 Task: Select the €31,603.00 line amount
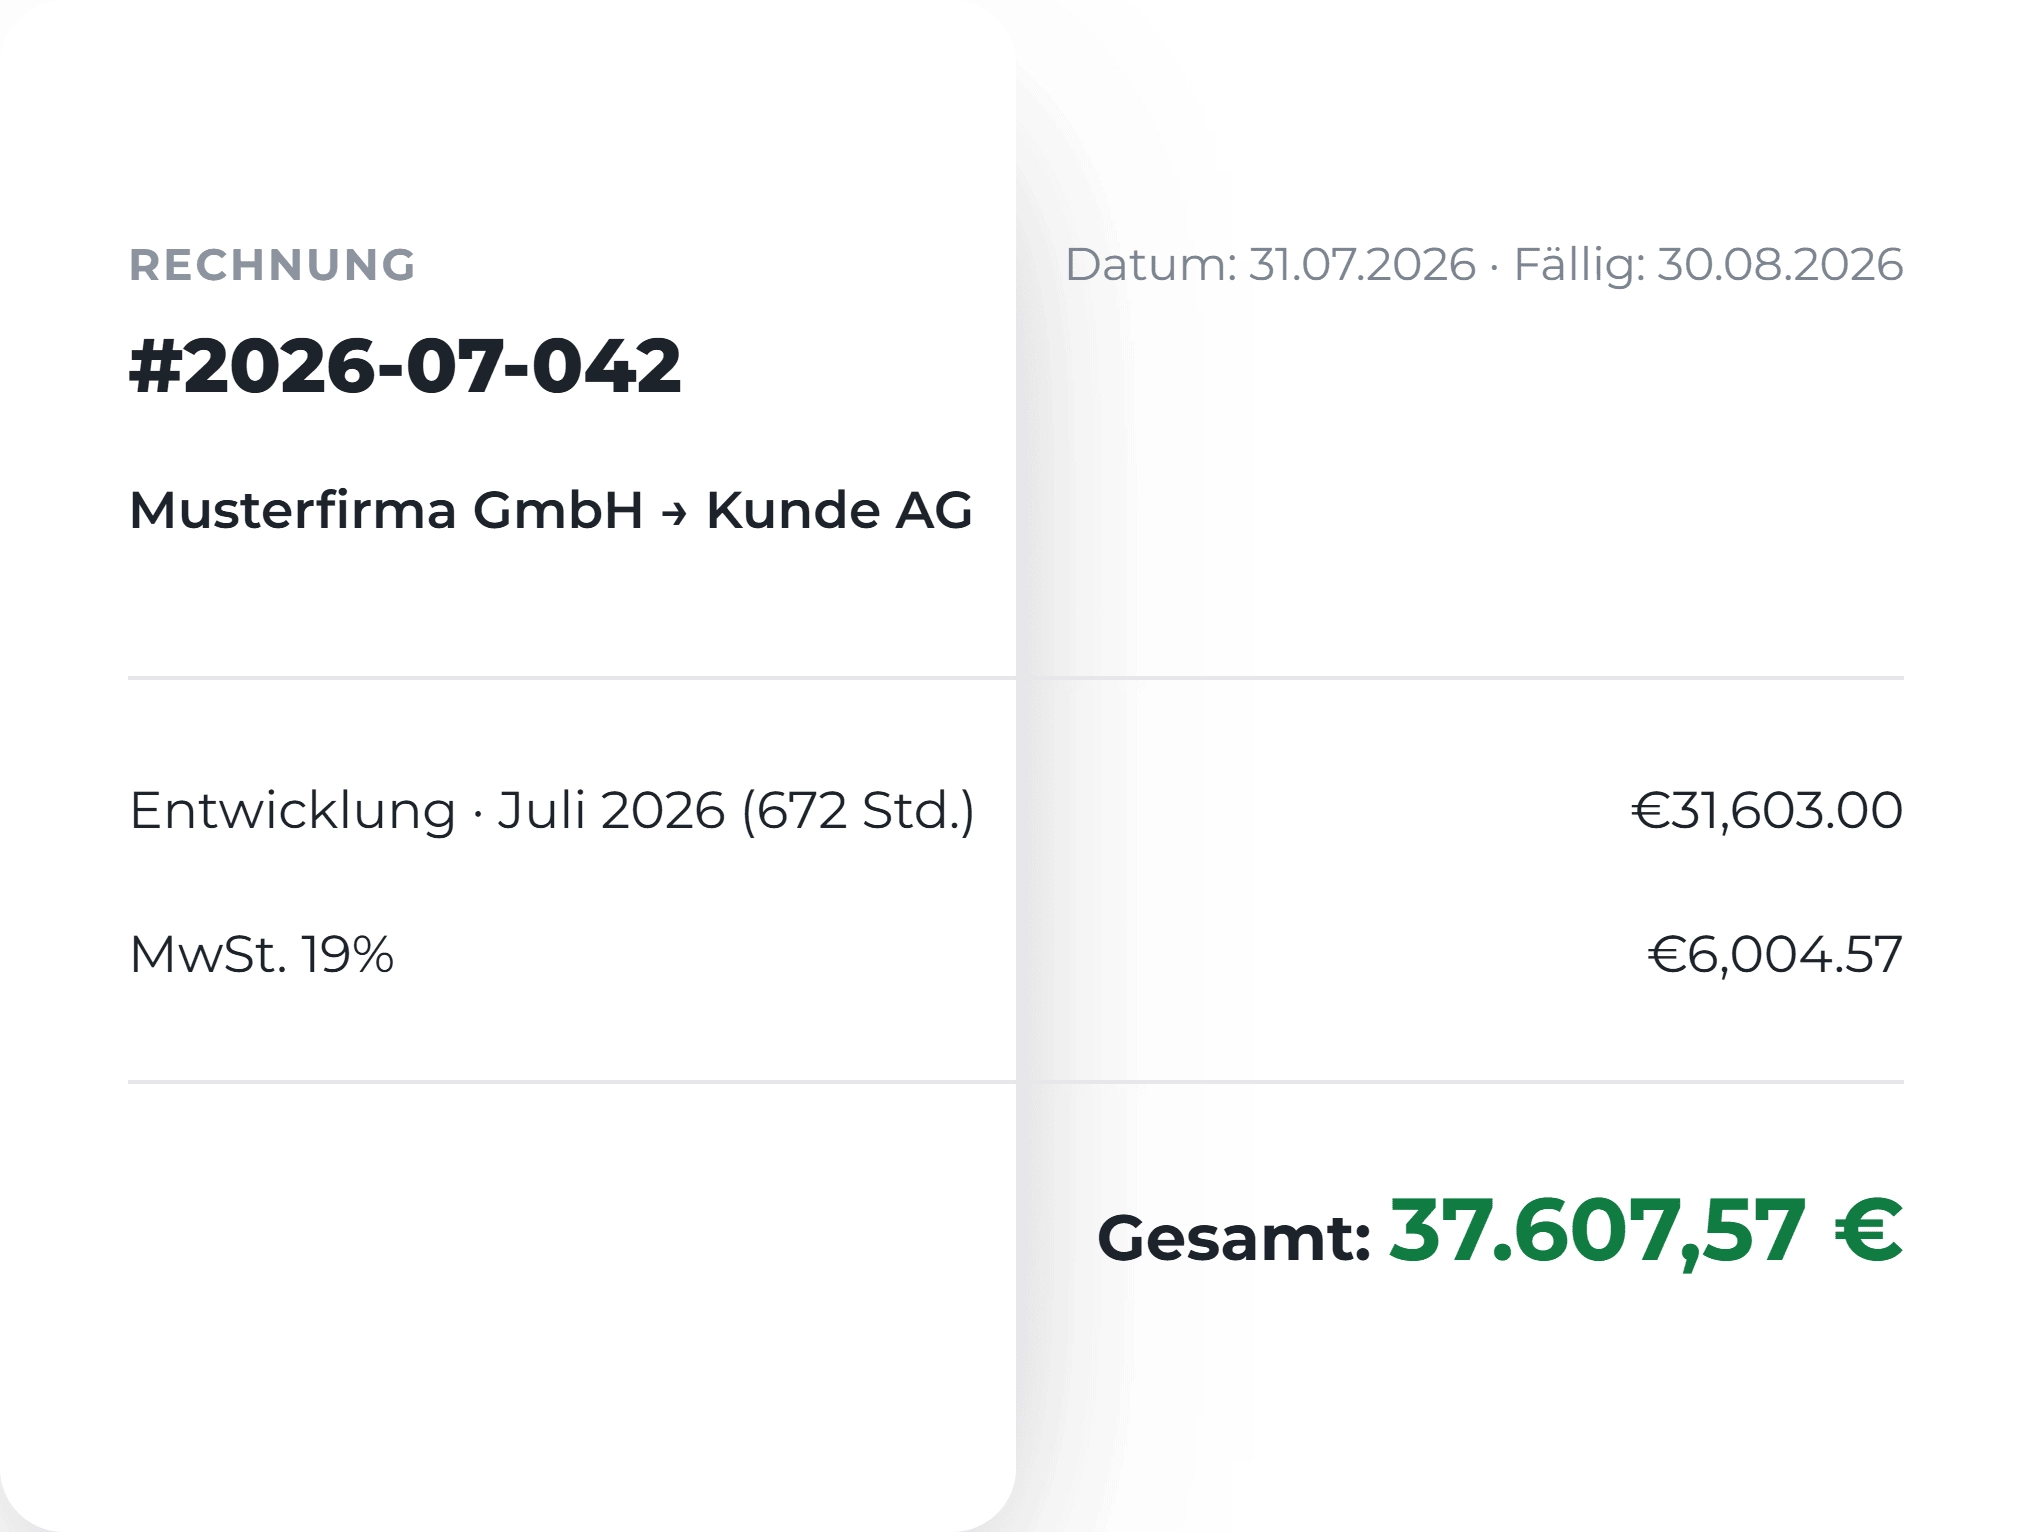1767,810
